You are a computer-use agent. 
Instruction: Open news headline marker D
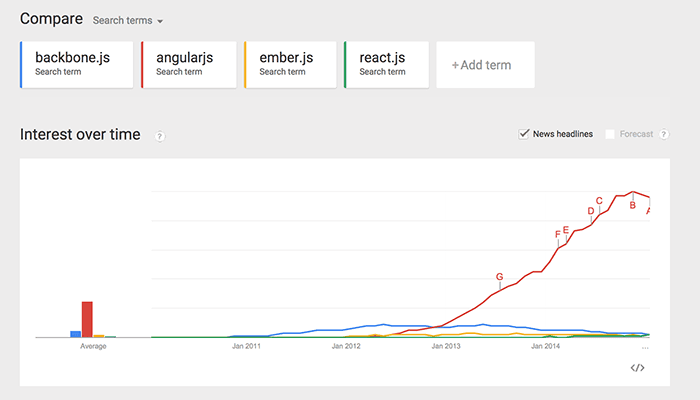590,211
